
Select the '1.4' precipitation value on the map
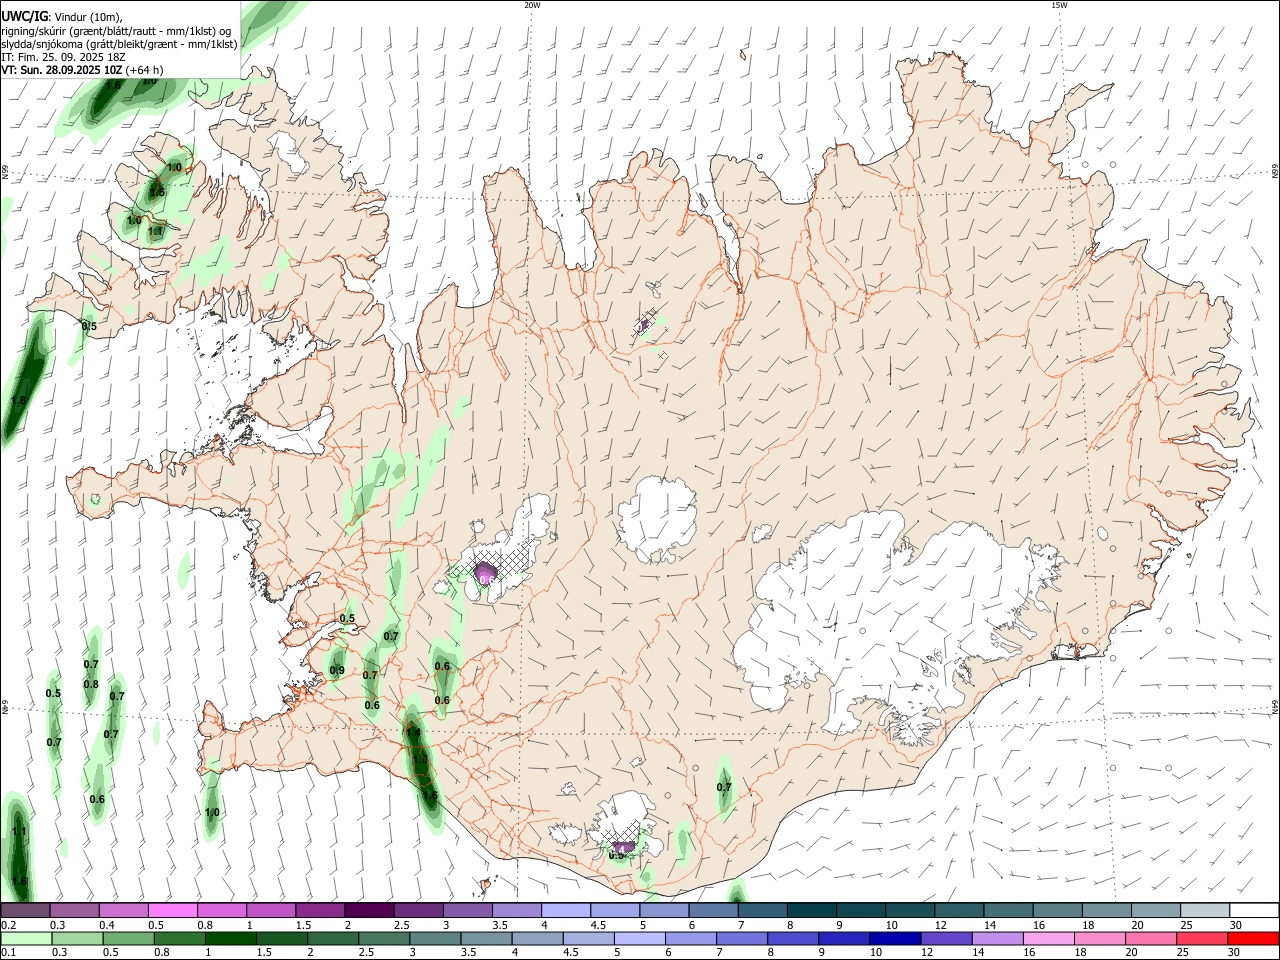[413, 733]
